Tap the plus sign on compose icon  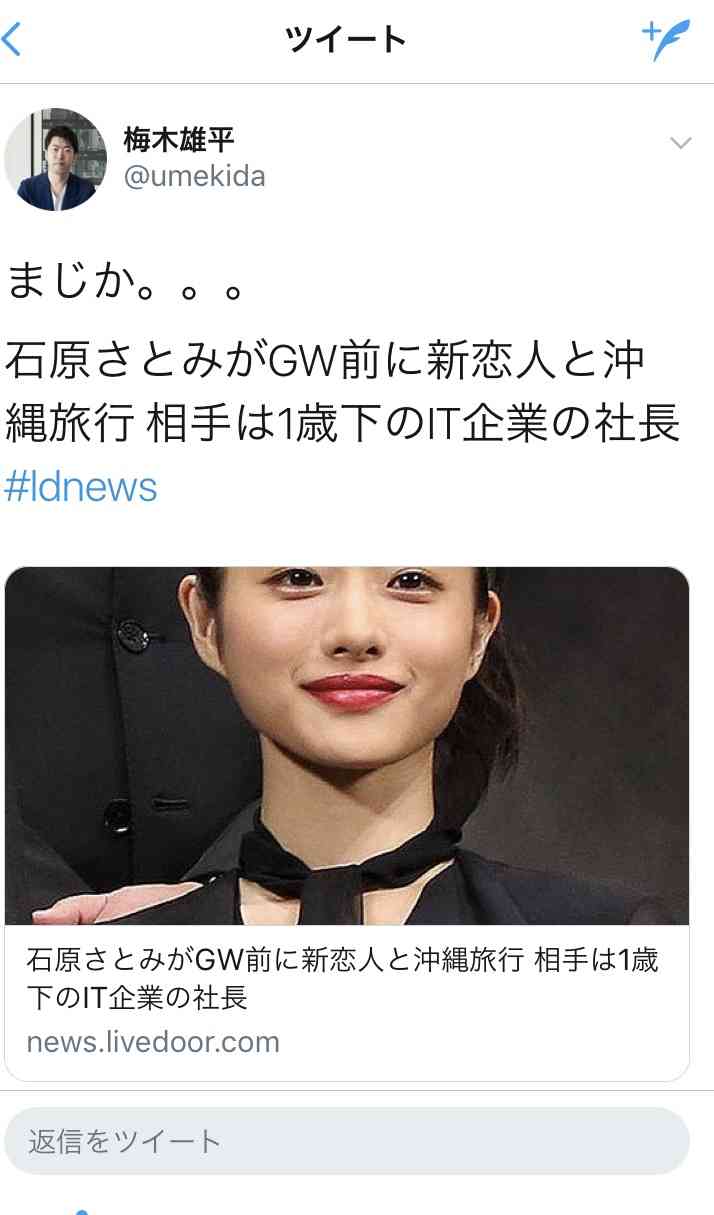(x=652, y=30)
